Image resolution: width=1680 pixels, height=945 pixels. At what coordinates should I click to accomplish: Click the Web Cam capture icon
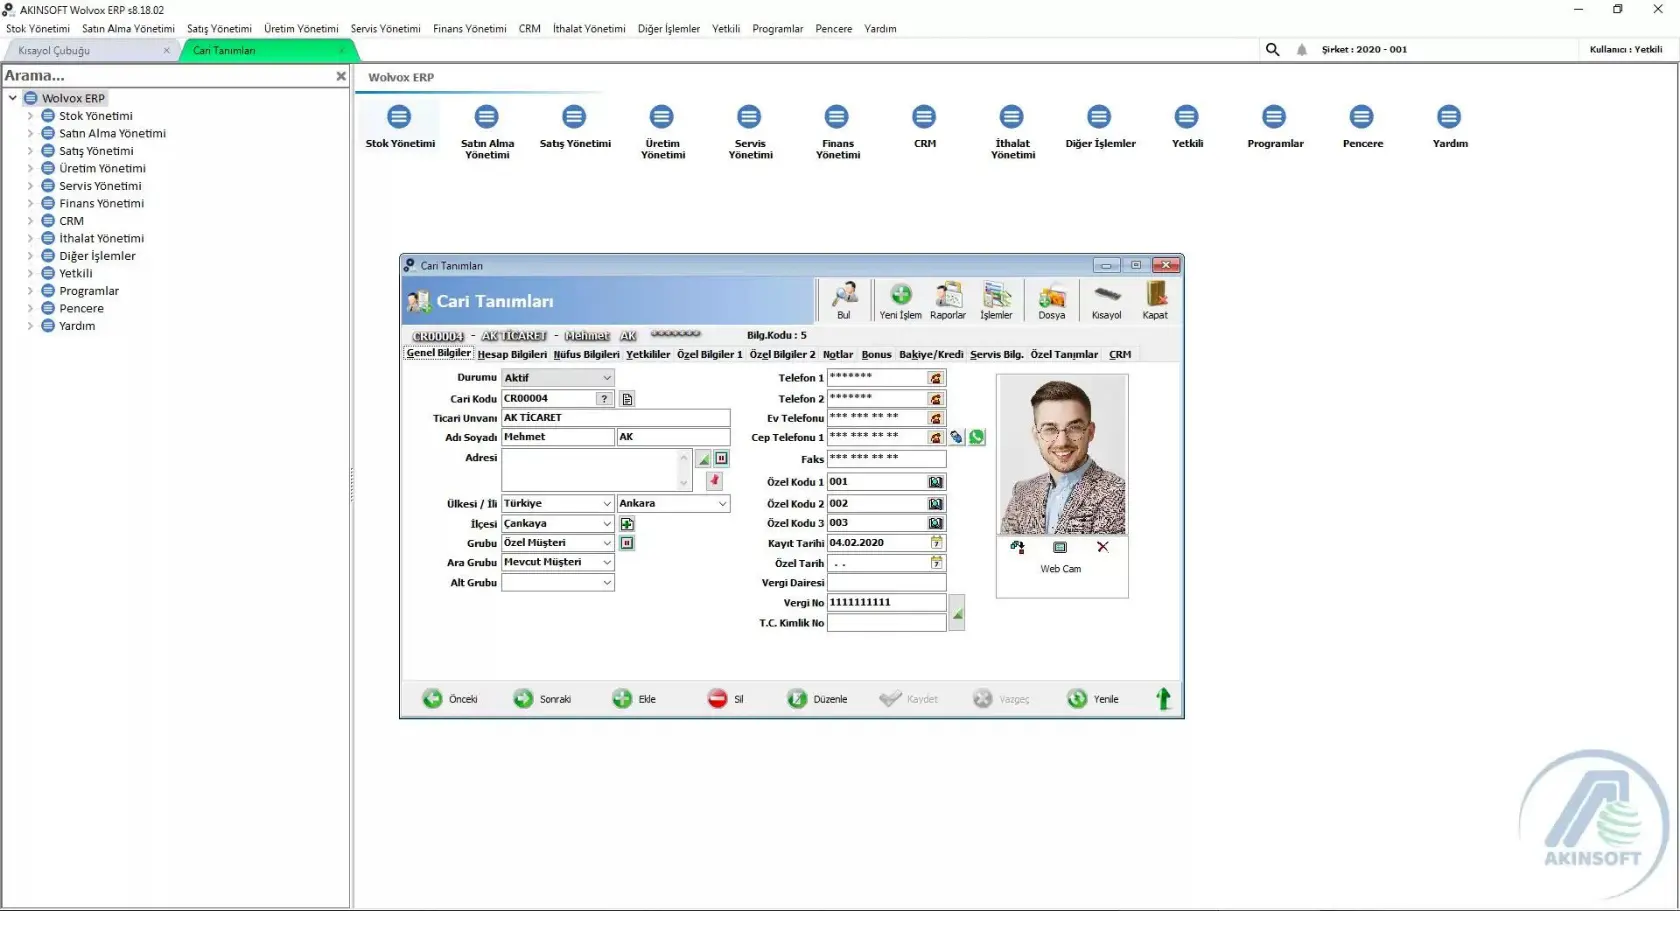(1060, 547)
